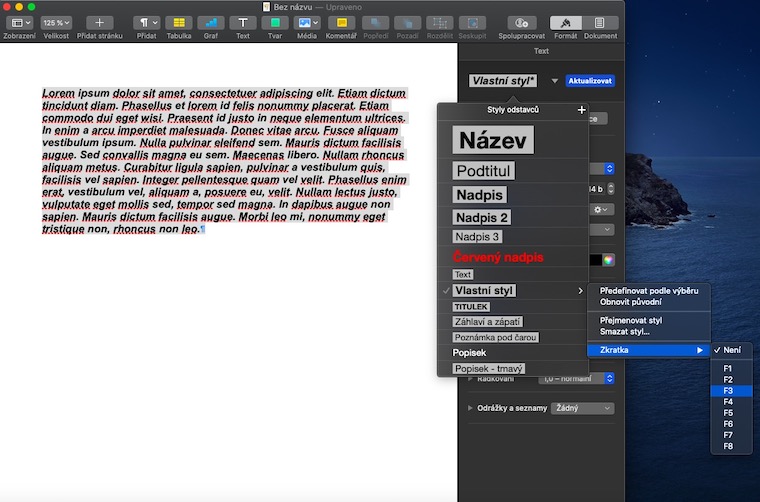Expand the Řádkování disclosure triangle

470,378
